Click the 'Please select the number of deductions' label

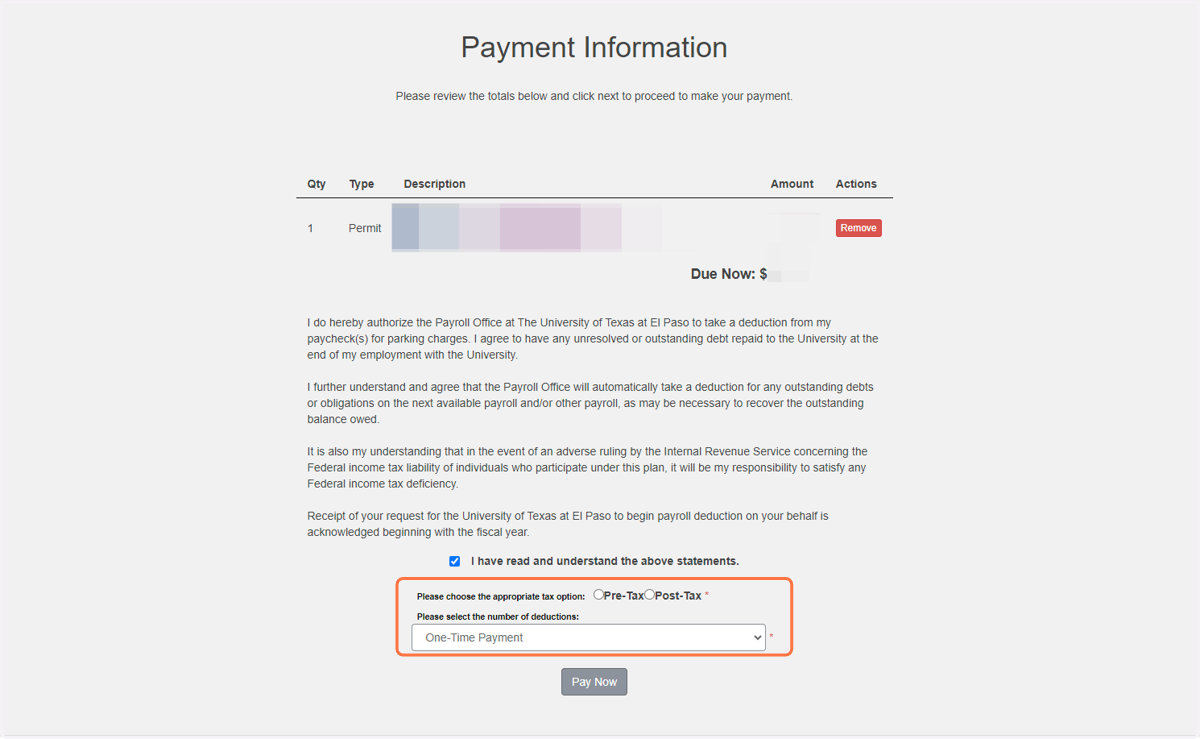[x=498, y=617]
